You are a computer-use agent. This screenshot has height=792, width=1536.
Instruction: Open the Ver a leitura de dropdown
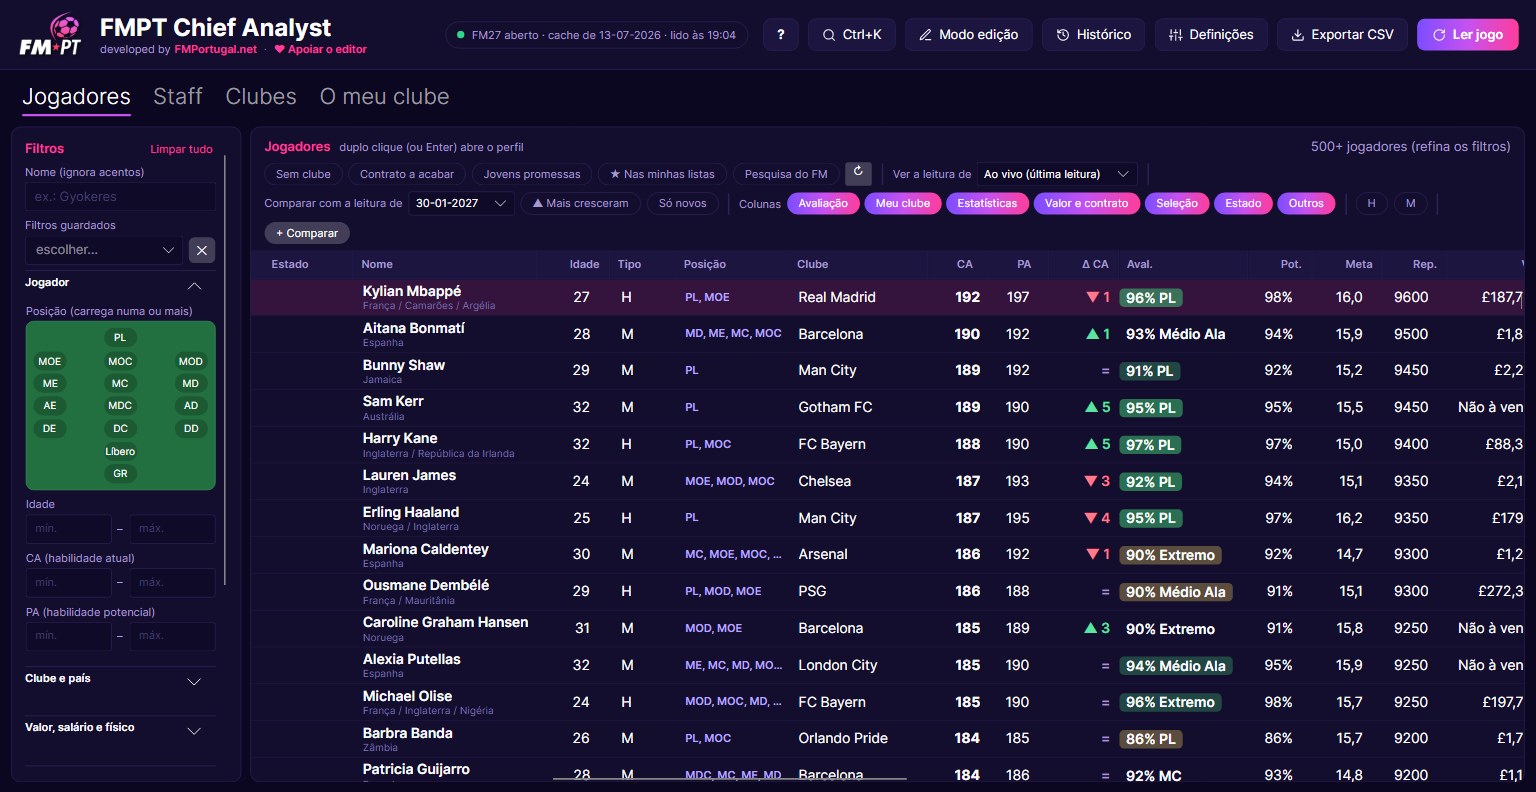1057,174
